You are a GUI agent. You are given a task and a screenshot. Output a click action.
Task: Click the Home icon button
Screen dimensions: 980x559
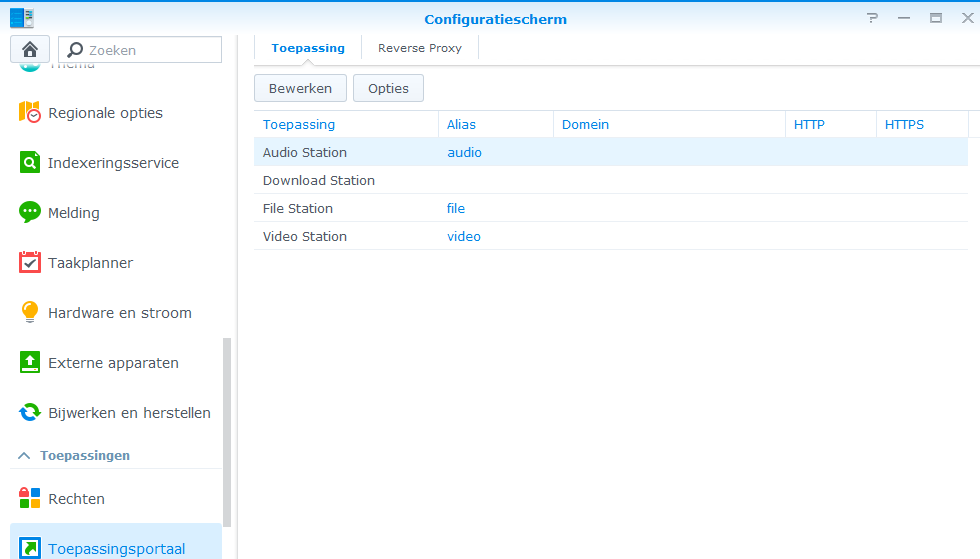point(29,49)
